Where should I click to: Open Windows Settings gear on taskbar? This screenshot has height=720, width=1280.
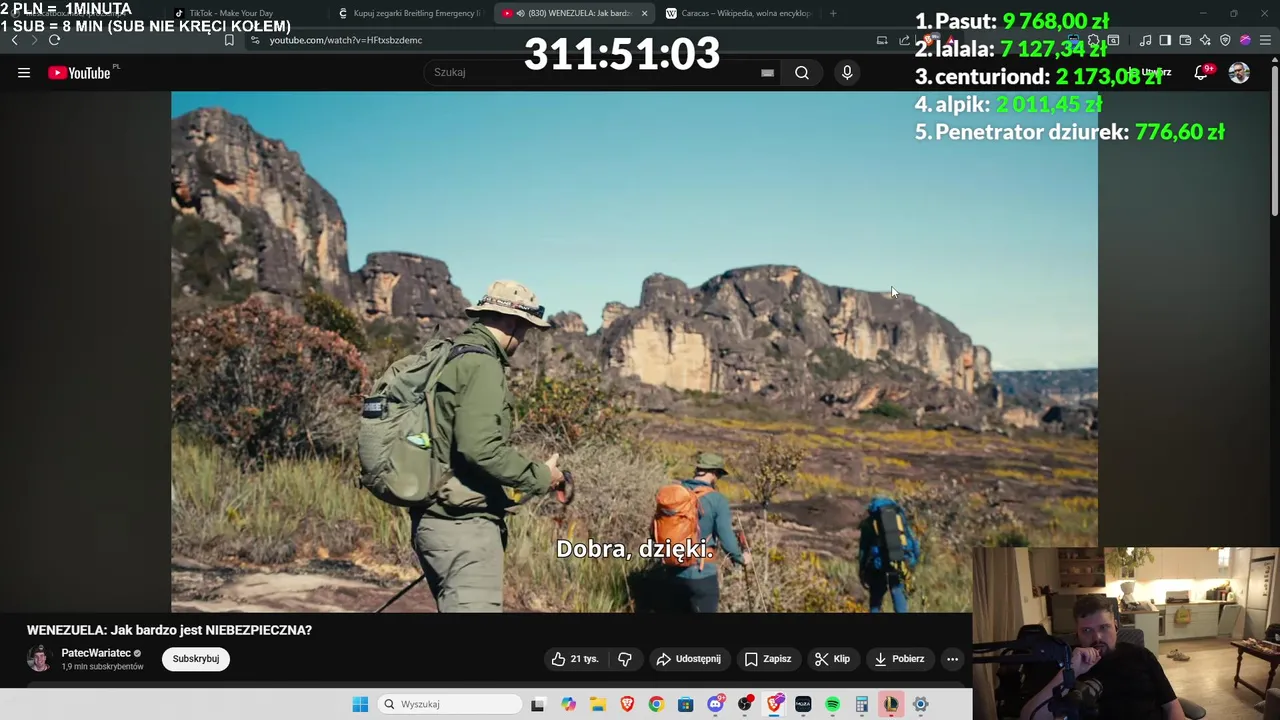pyautogui.click(x=920, y=704)
